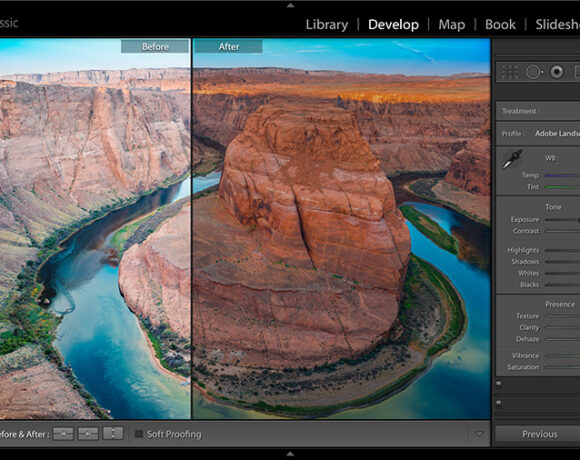Click the Before label on the photo
Viewport: 580px width, 460px height.
pyautogui.click(x=155, y=47)
